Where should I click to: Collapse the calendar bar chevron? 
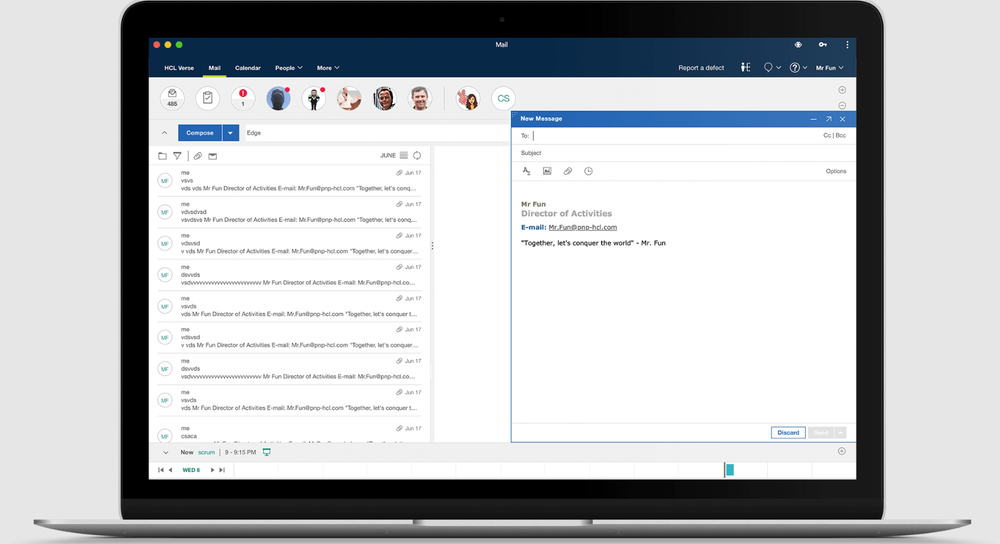(x=165, y=452)
